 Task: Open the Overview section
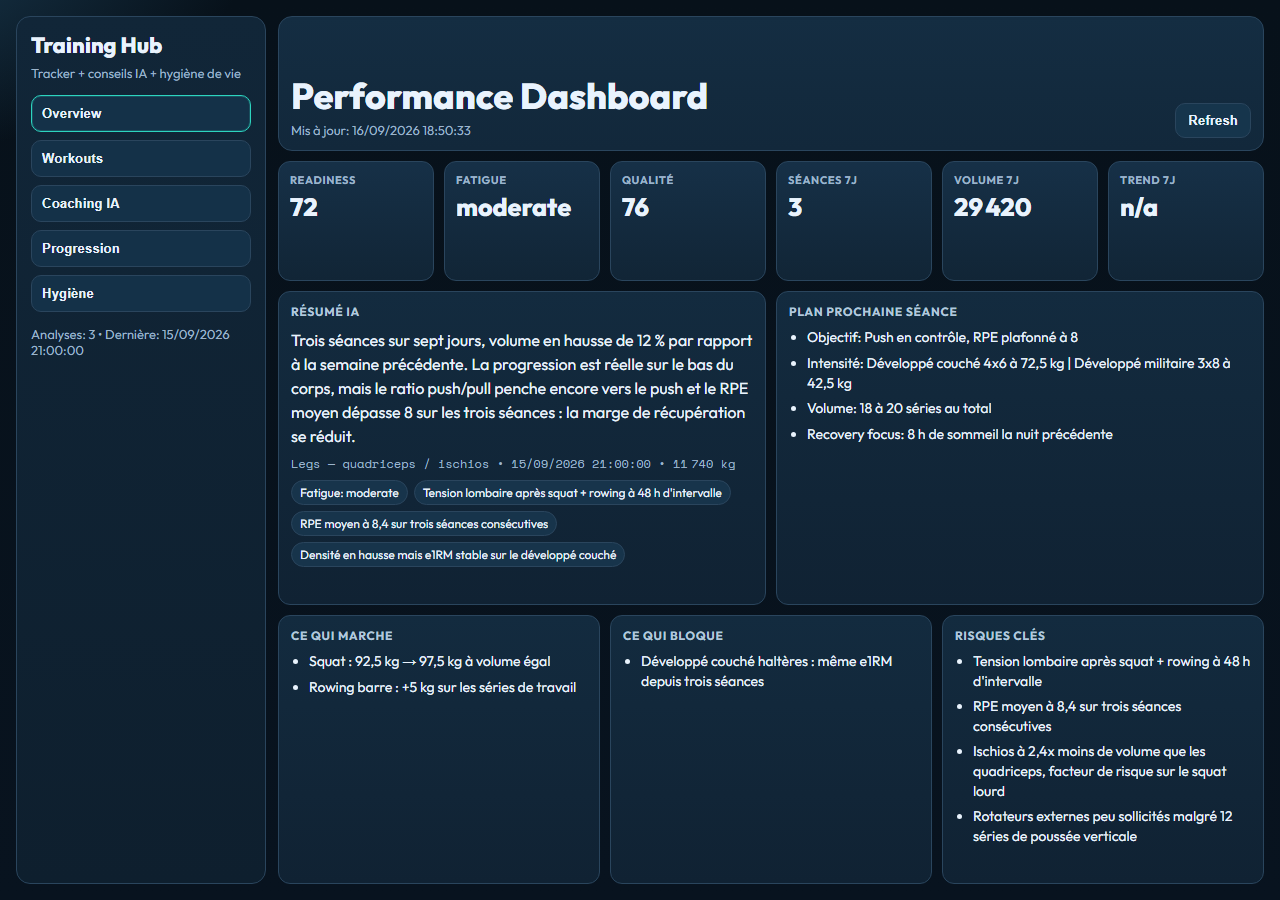click(x=141, y=113)
